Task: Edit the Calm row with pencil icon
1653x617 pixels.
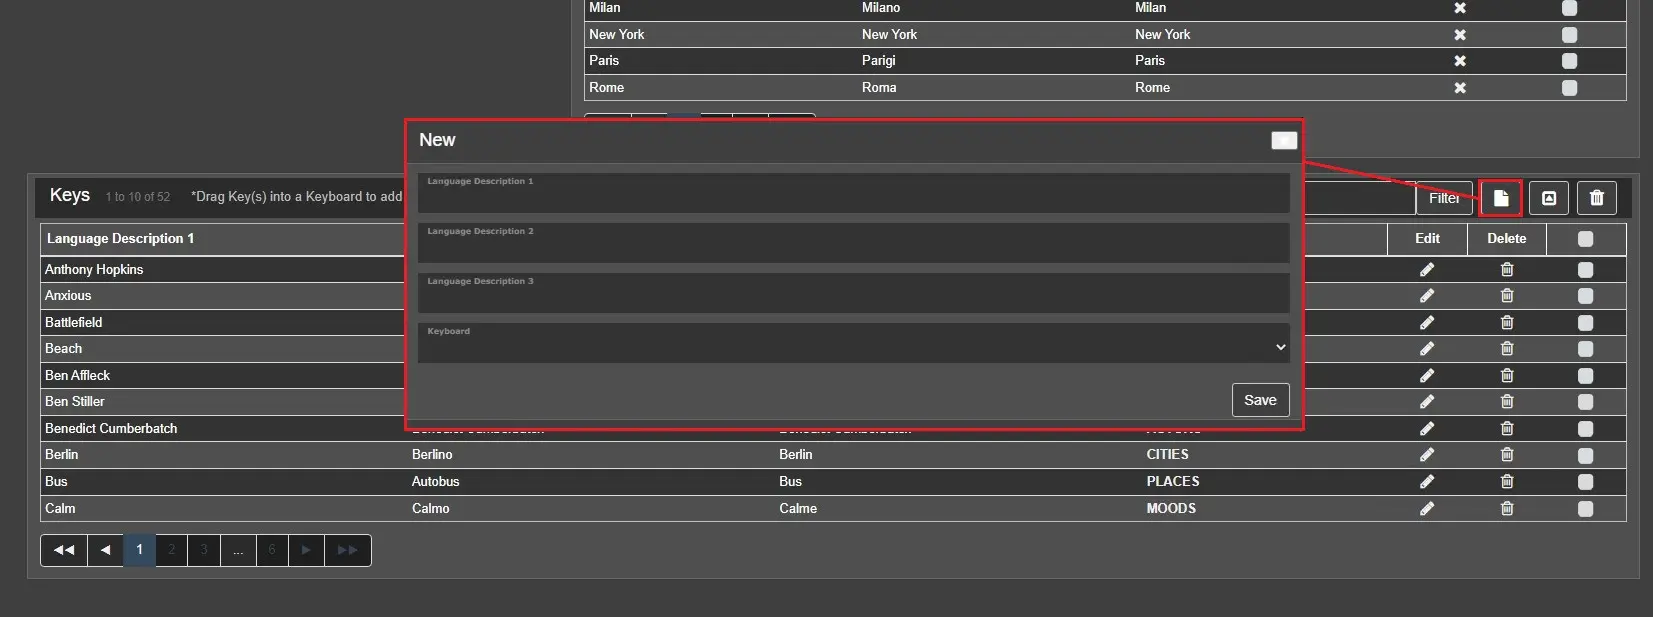Action: (1427, 509)
